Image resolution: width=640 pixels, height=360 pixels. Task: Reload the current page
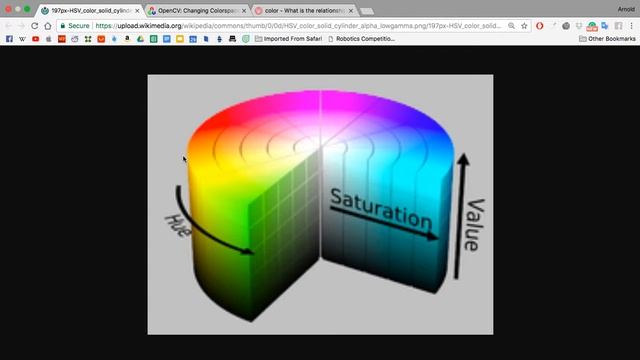click(x=35, y=26)
